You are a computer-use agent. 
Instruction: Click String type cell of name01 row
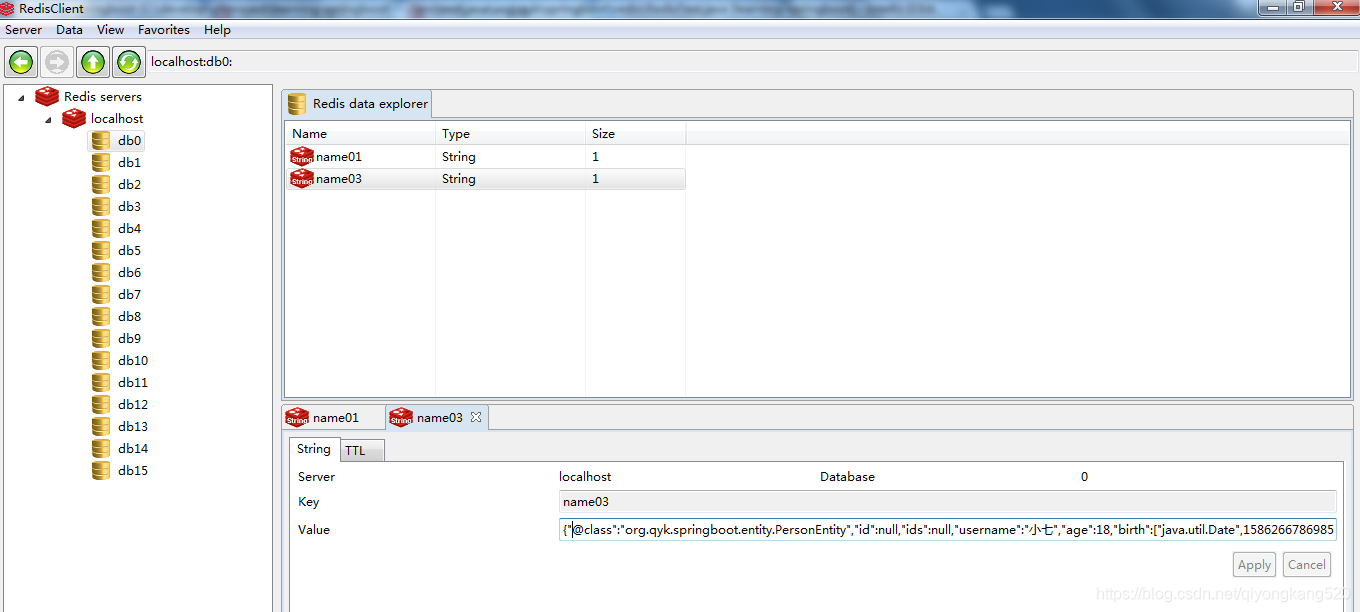pyautogui.click(x=459, y=157)
